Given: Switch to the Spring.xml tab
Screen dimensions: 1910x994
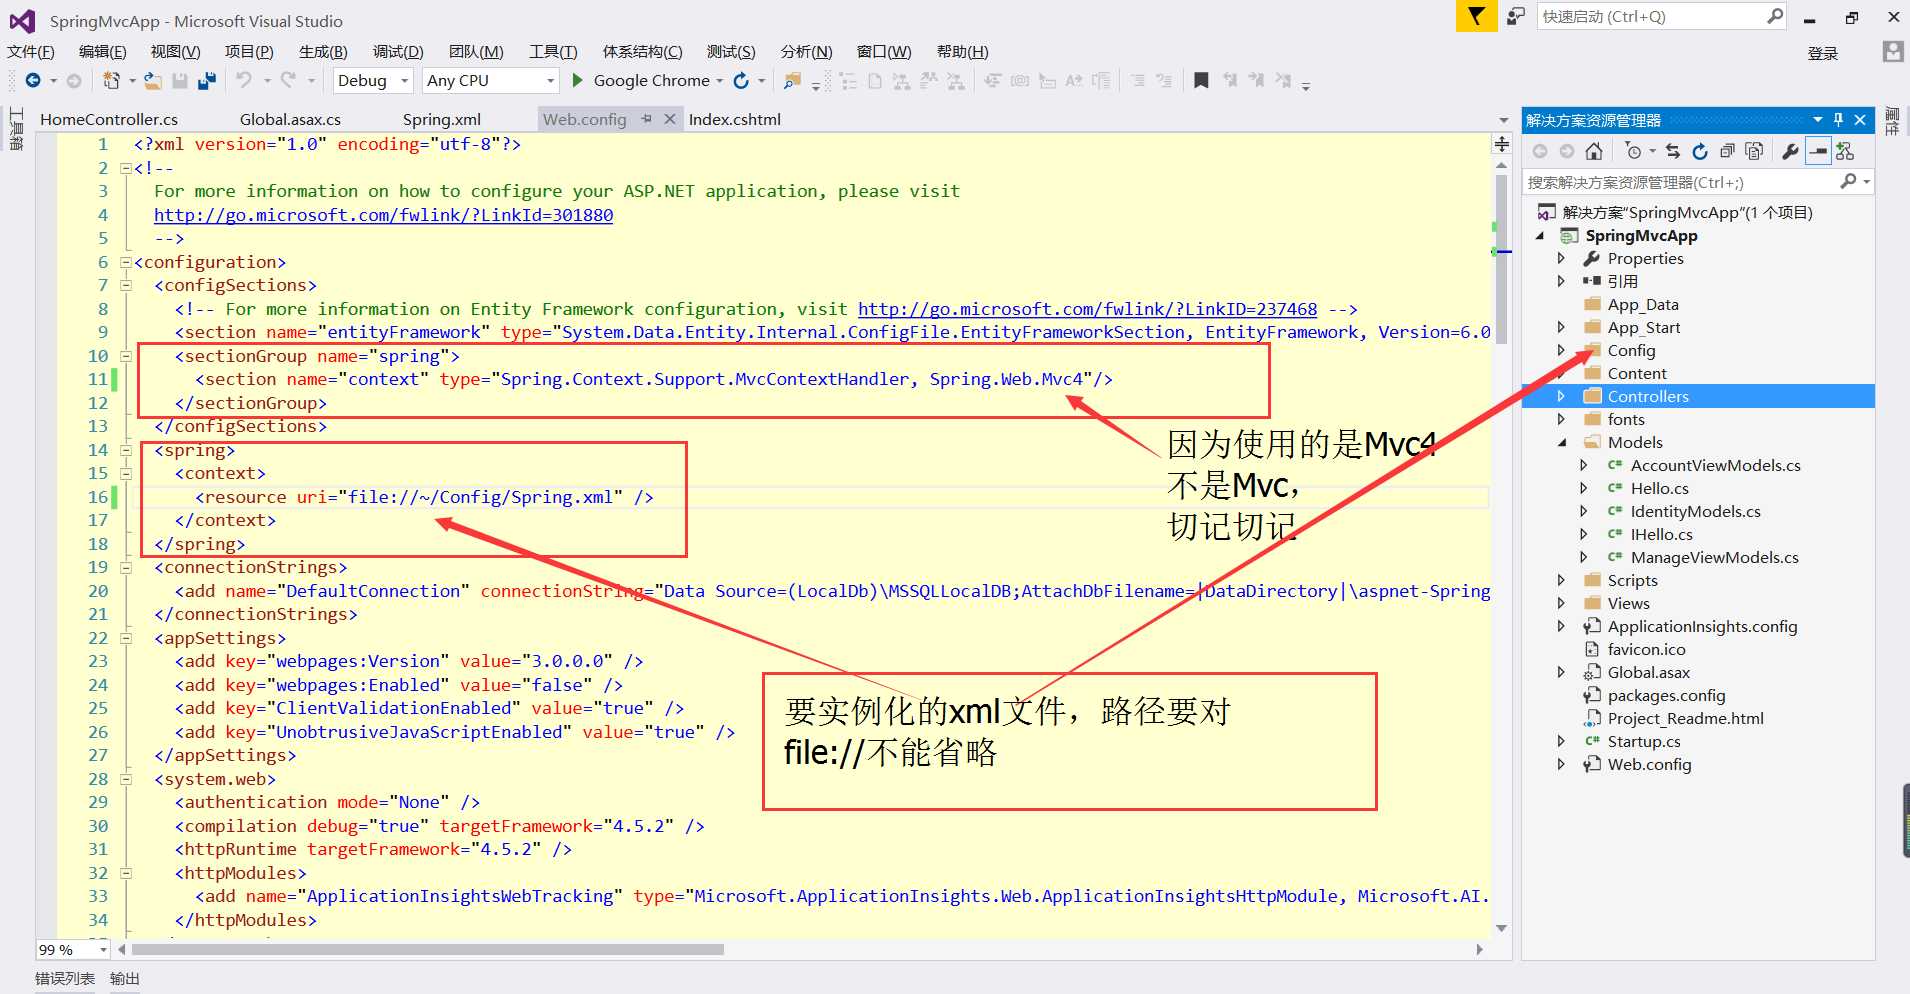Looking at the screenshot, I should point(442,119).
